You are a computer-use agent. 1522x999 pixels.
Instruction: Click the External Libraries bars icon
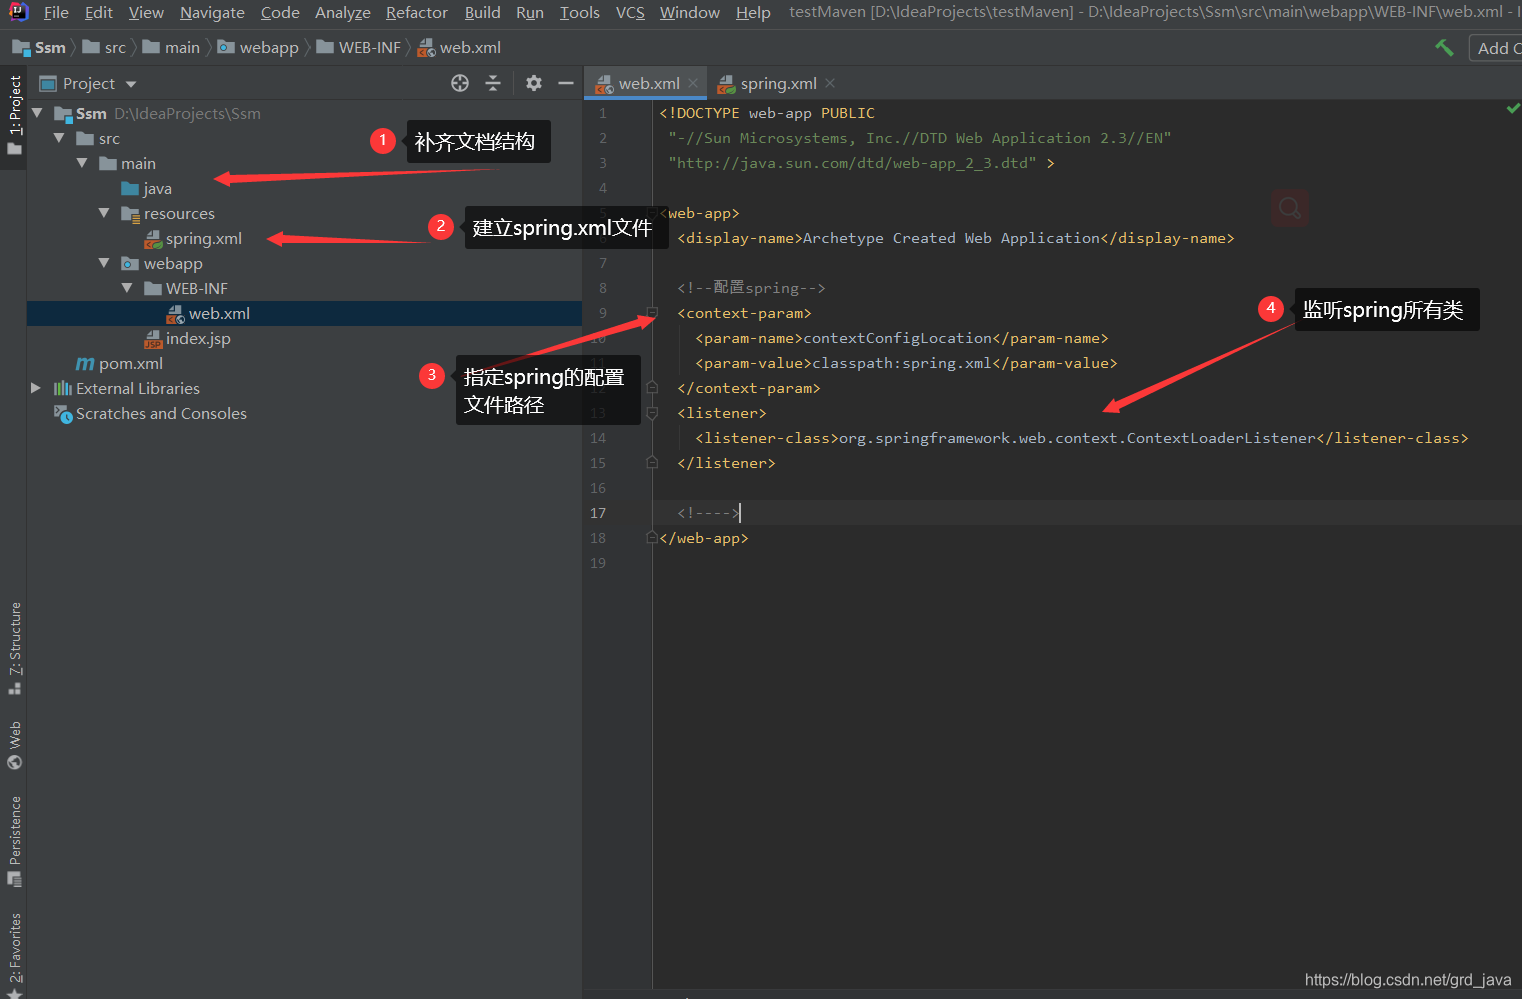[63, 388]
